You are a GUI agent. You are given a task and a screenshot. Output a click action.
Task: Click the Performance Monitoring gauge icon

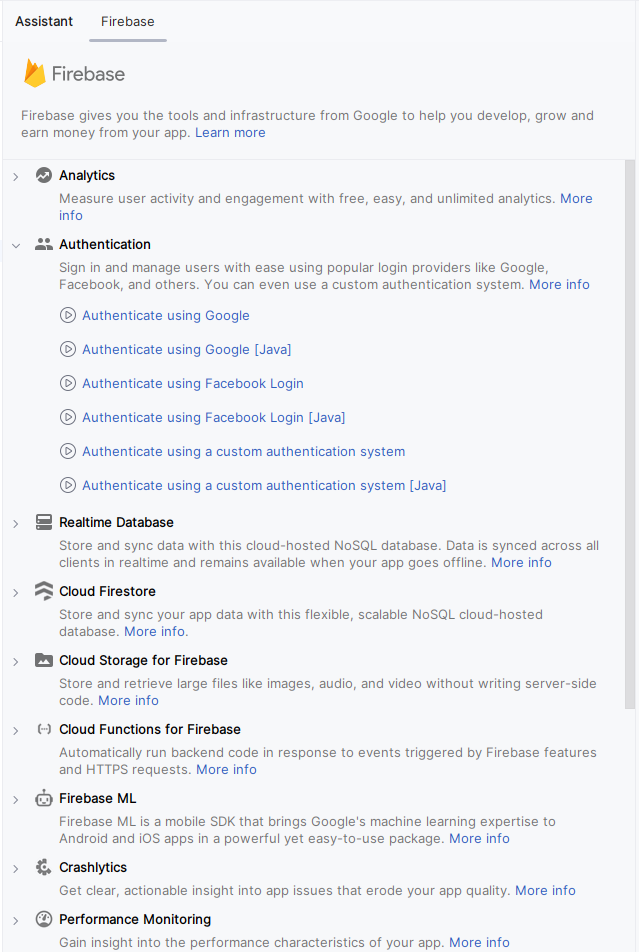point(43,919)
